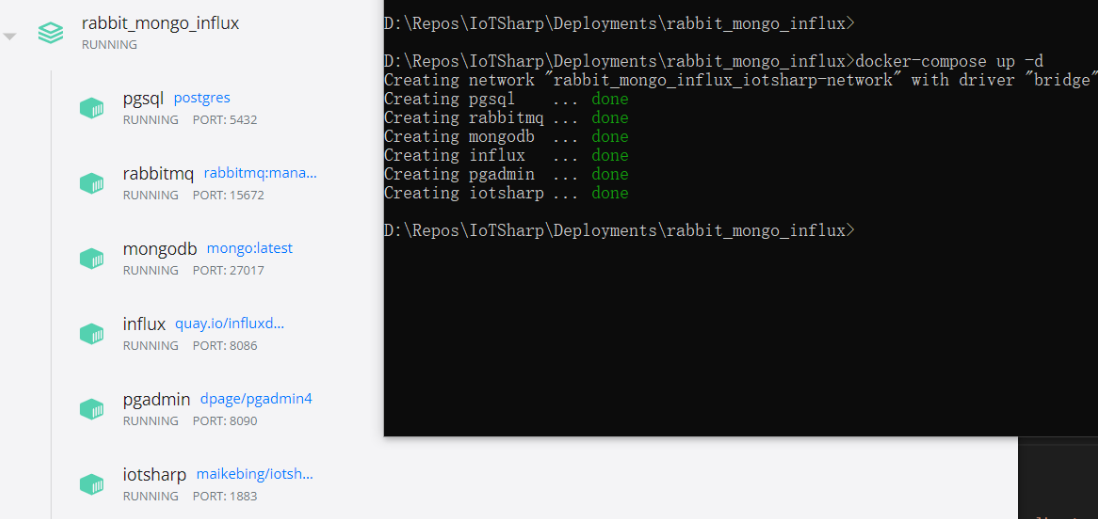Viewport: 1098px width, 519px height.
Task: Select the influx container name
Action: tap(144, 324)
